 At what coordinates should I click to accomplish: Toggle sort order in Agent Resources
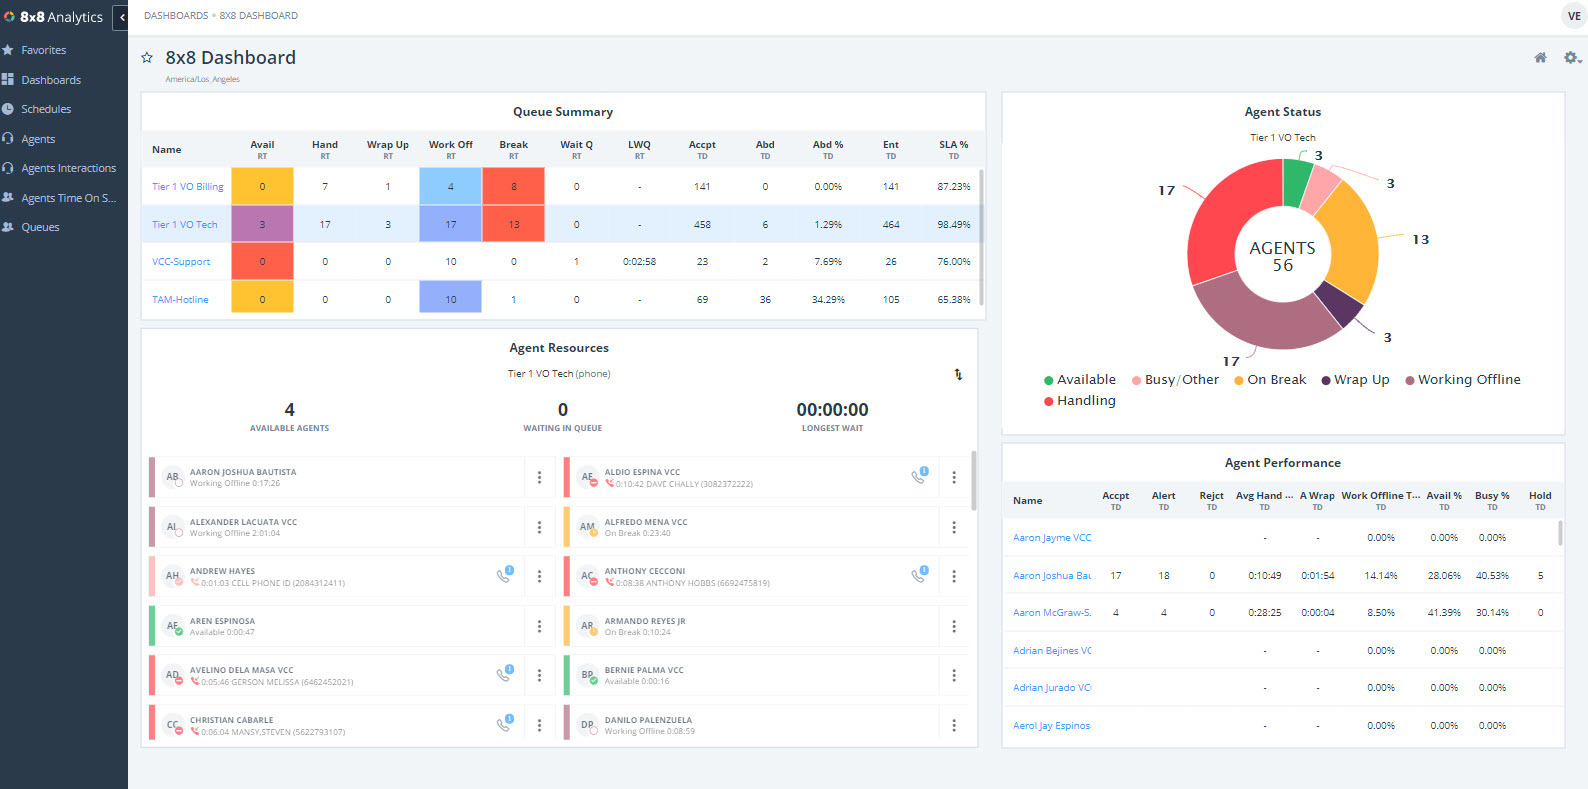point(958,374)
